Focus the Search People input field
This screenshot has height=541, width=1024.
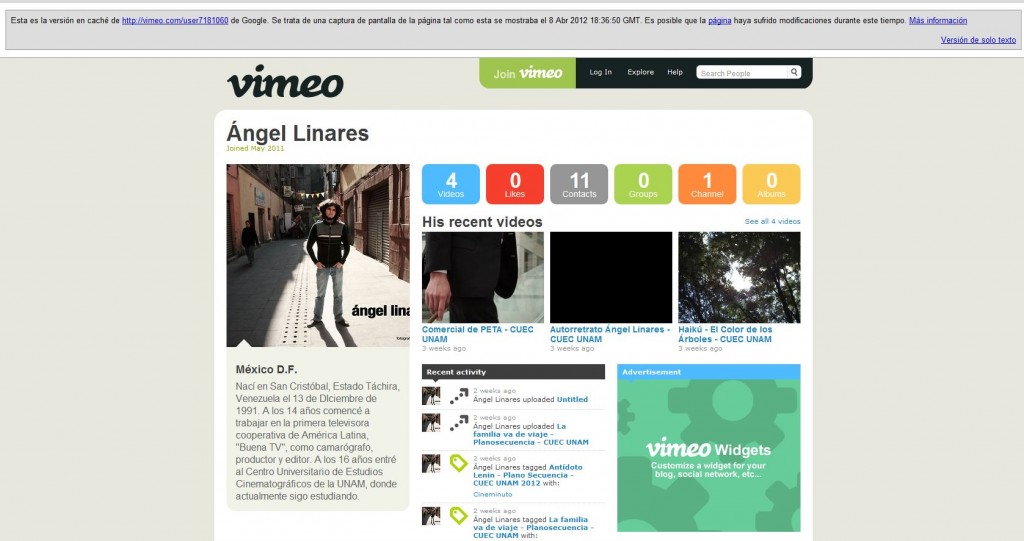coord(741,73)
